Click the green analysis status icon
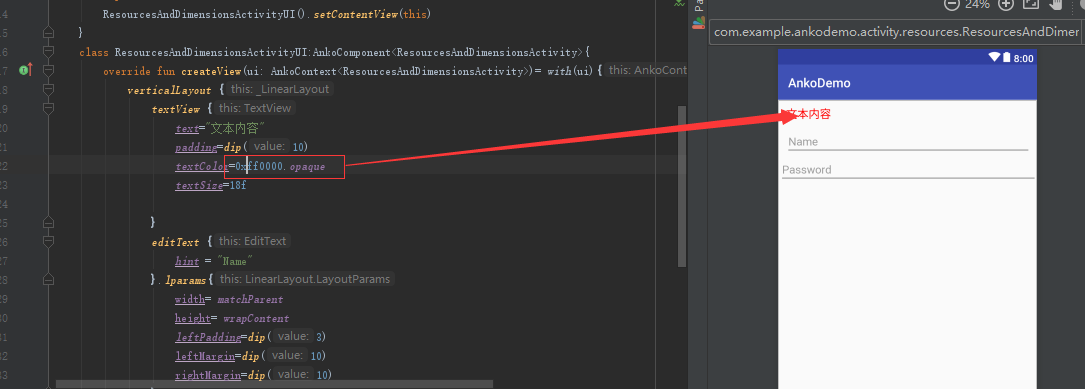Viewport: 1085px width, 389px height. click(x=679, y=4)
